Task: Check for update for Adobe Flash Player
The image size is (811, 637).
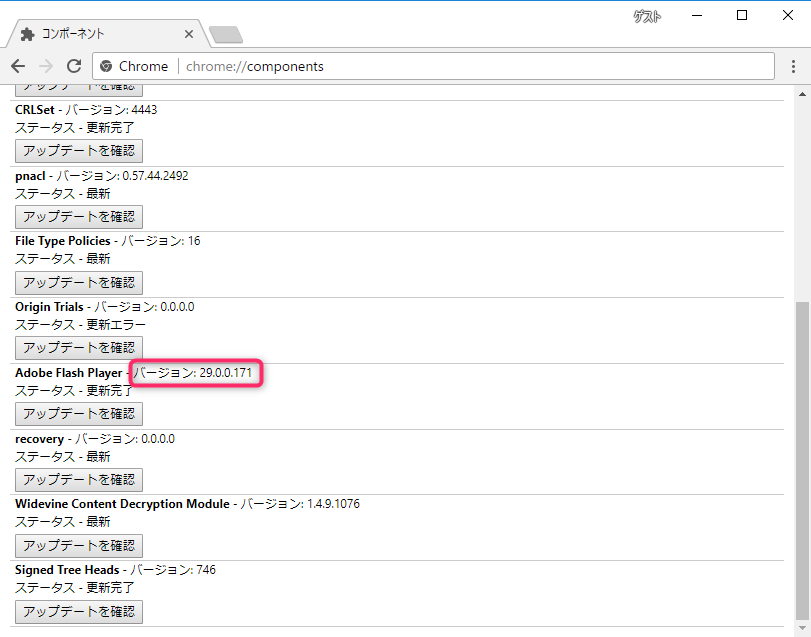Action: tap(79, 414)
